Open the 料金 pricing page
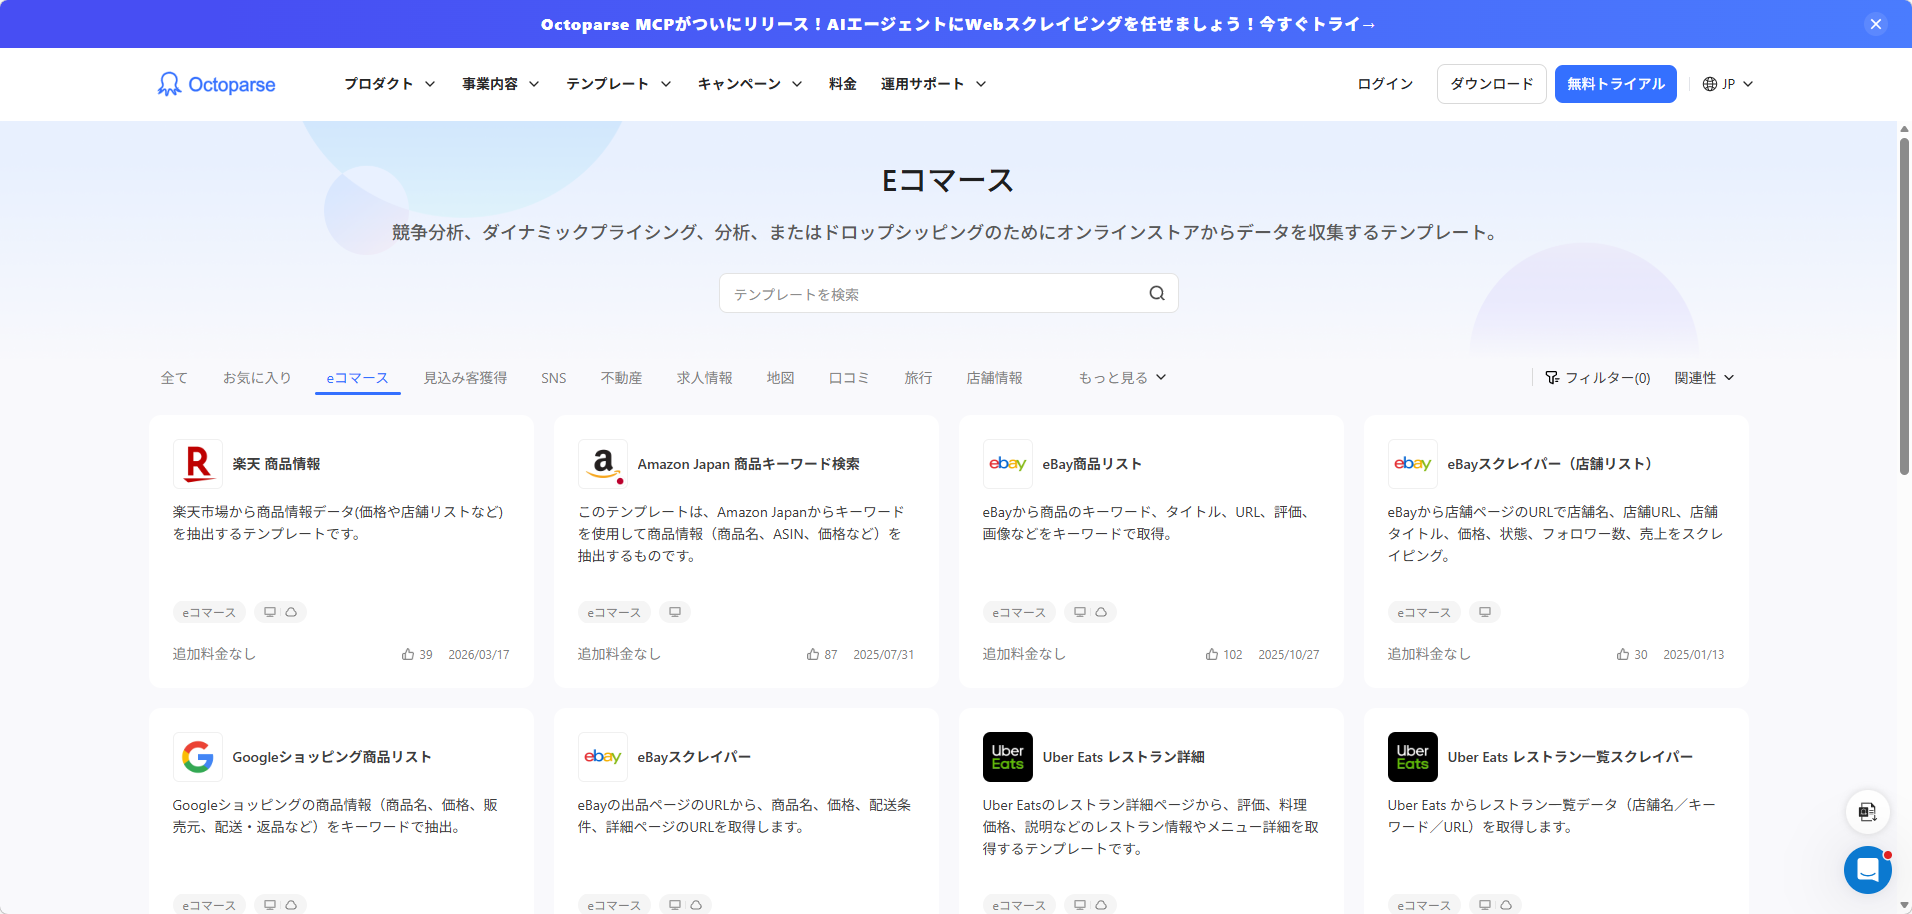 pyautogui.click(x=842, y=84)
